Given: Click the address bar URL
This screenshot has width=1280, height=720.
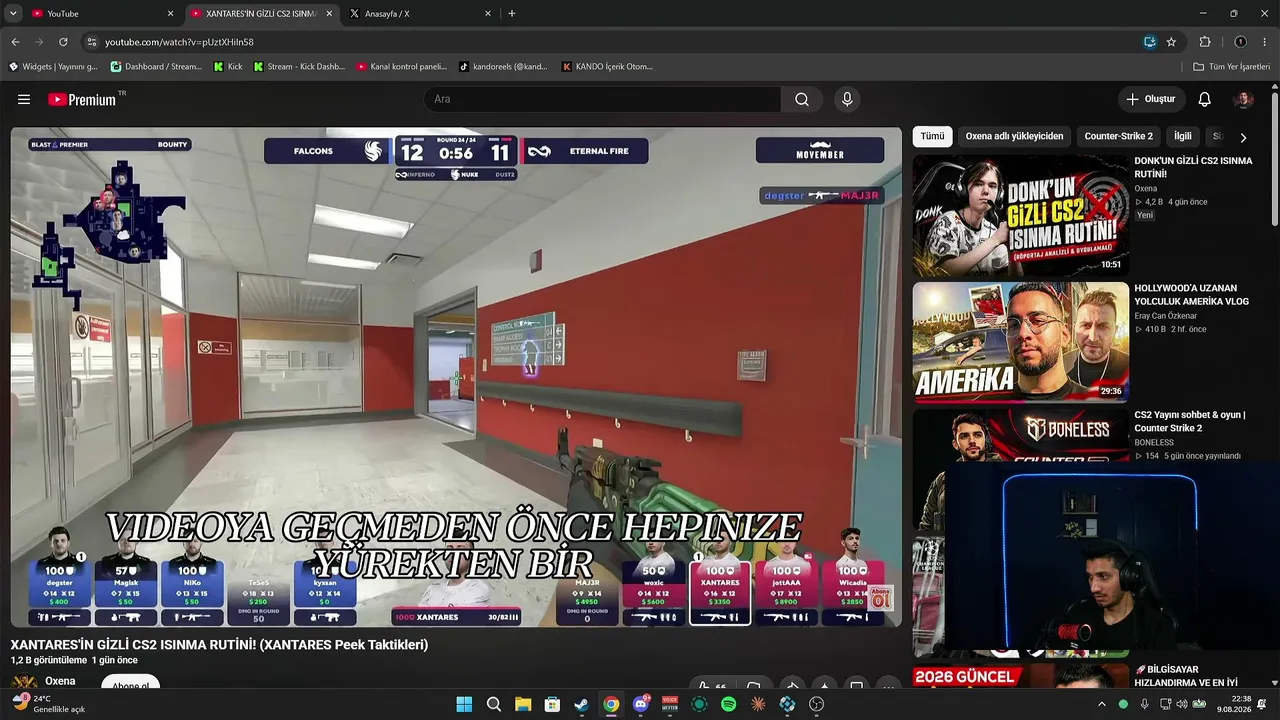Looking at the screenshot, I should pos(179,42).
